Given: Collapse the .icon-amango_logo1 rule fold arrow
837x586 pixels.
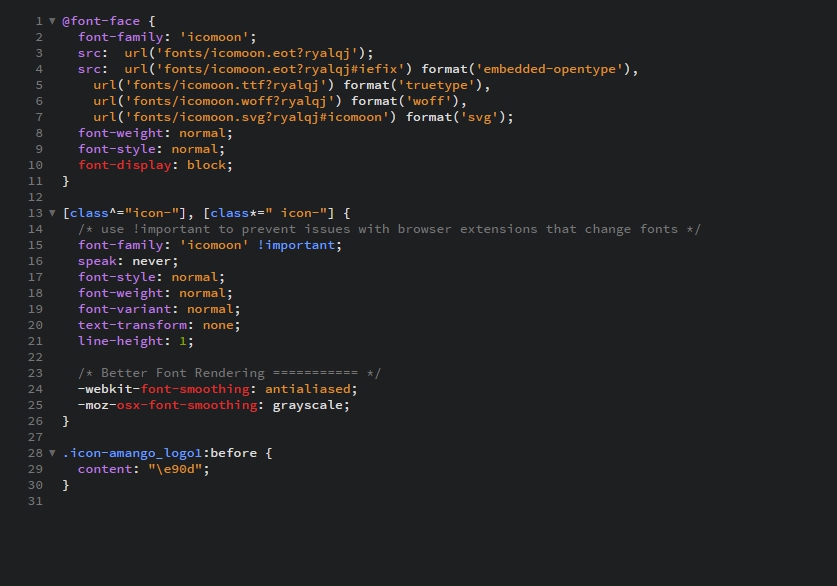Looking at the screenshot, I should [52, 453].
